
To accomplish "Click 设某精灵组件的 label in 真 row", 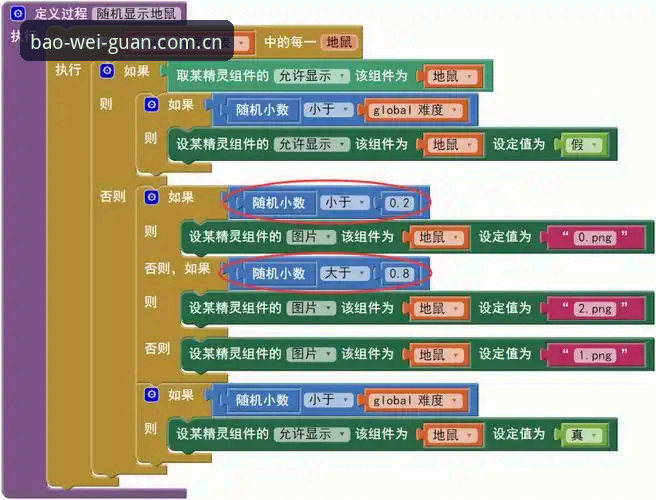I will coord(222,434).
